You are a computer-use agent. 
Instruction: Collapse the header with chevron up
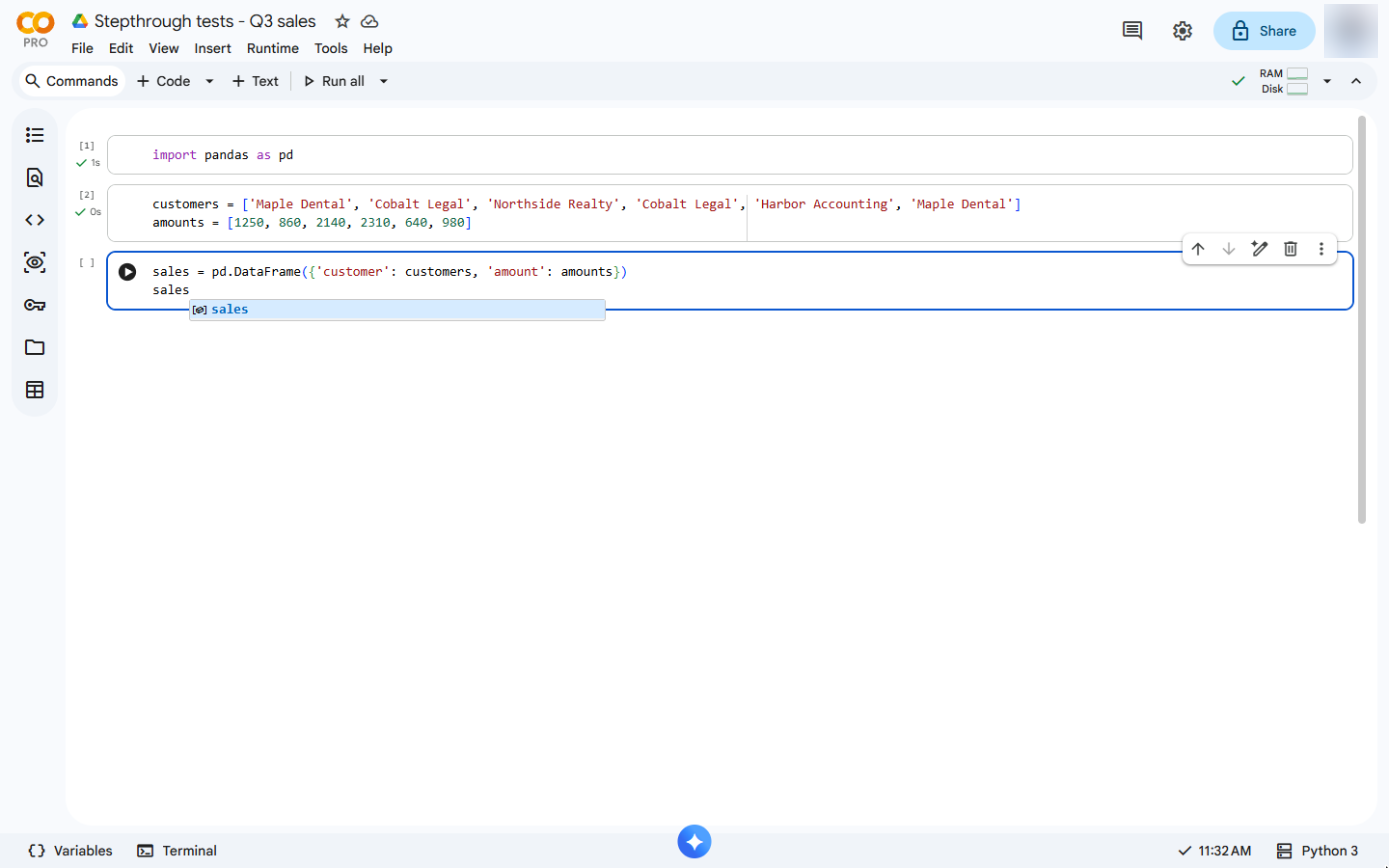[1356, 81]
